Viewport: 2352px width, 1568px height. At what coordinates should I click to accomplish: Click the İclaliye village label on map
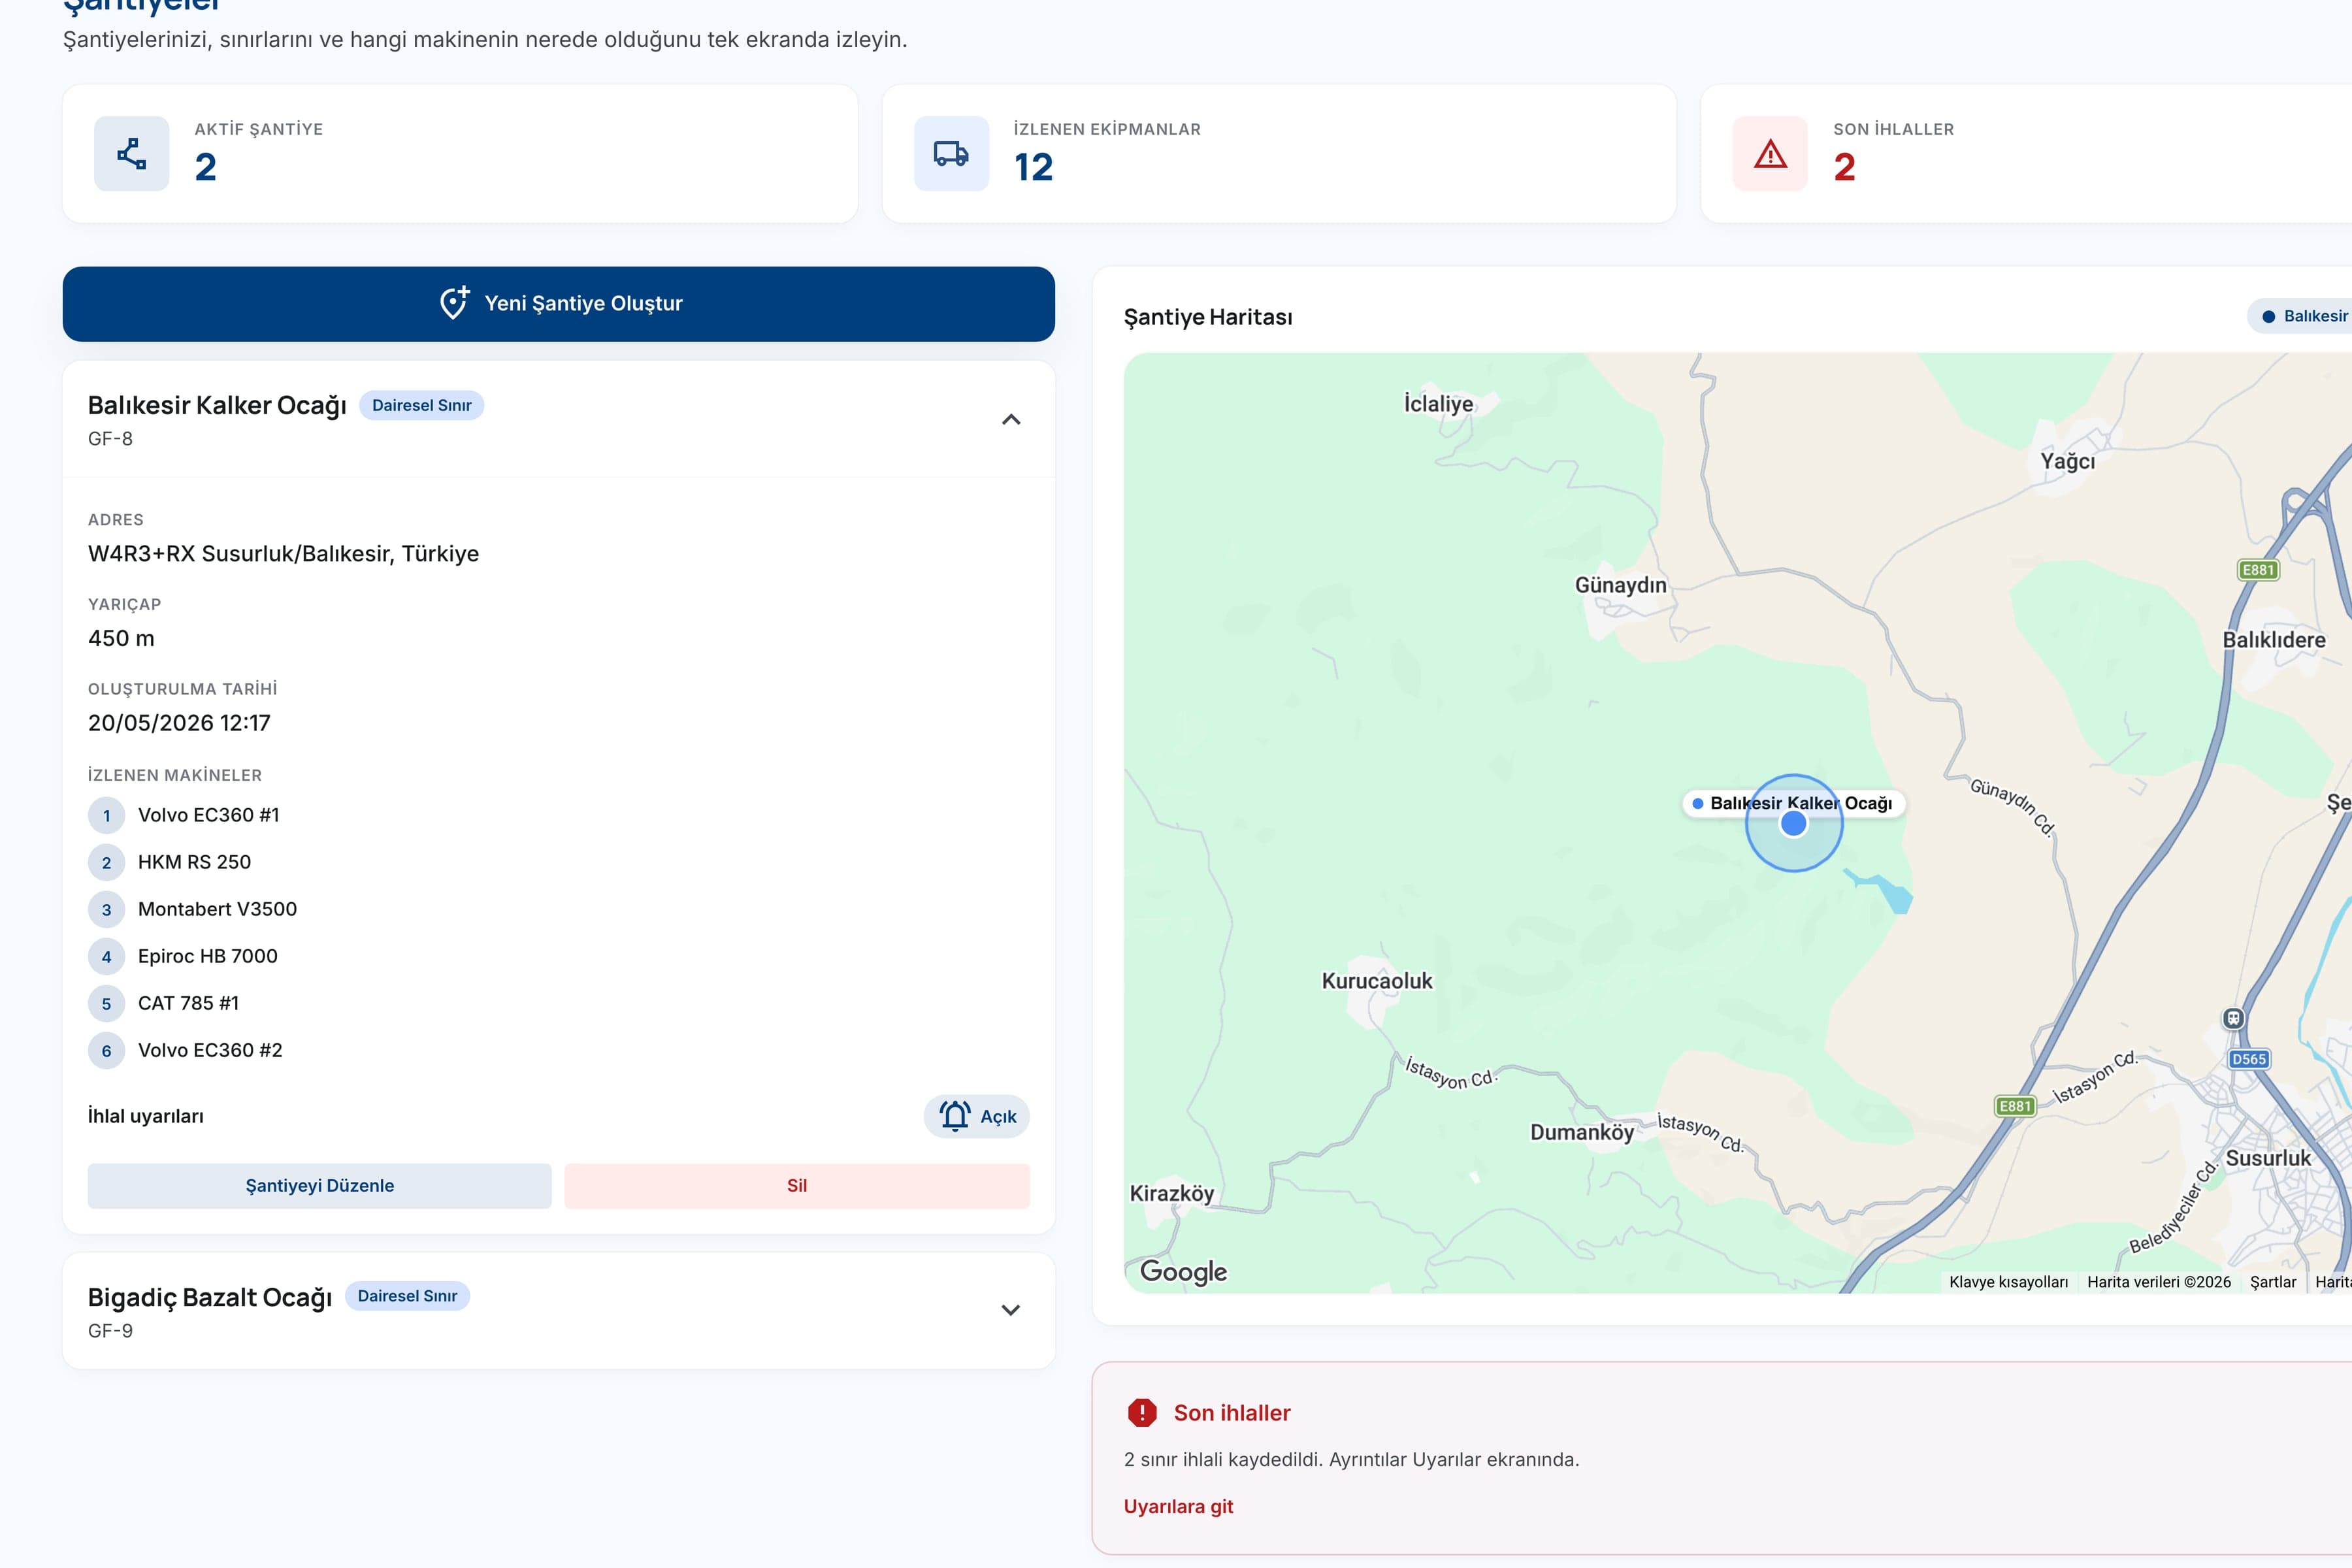click(x=1438, y=404)
